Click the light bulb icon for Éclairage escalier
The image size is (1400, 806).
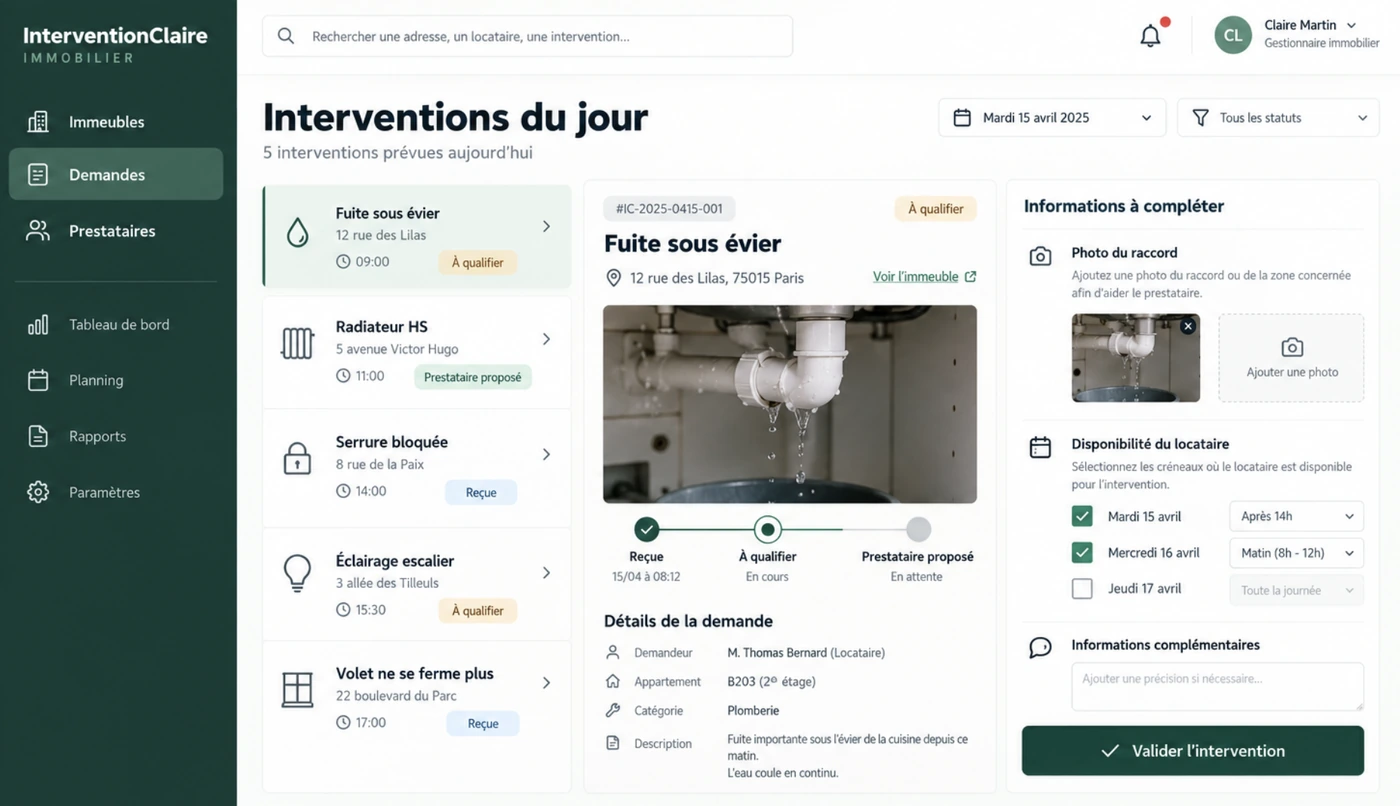297,571
